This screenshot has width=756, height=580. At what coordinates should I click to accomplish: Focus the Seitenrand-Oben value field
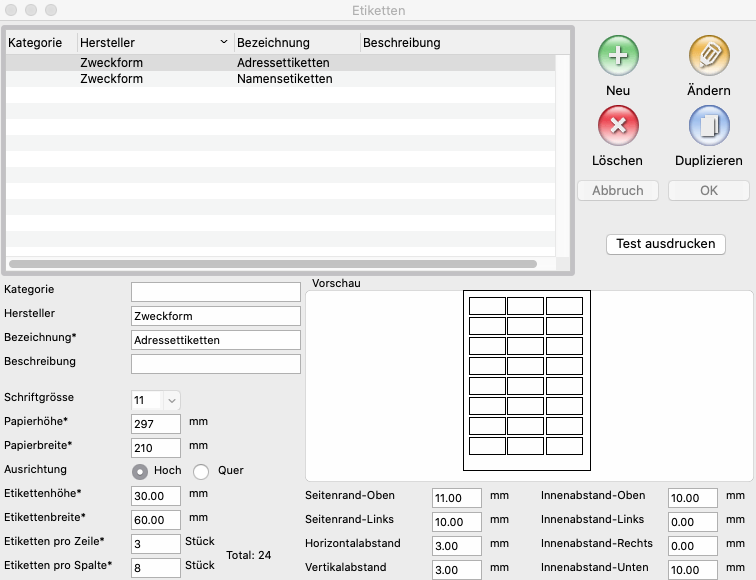pyautogui.click(x=456, y=497)
